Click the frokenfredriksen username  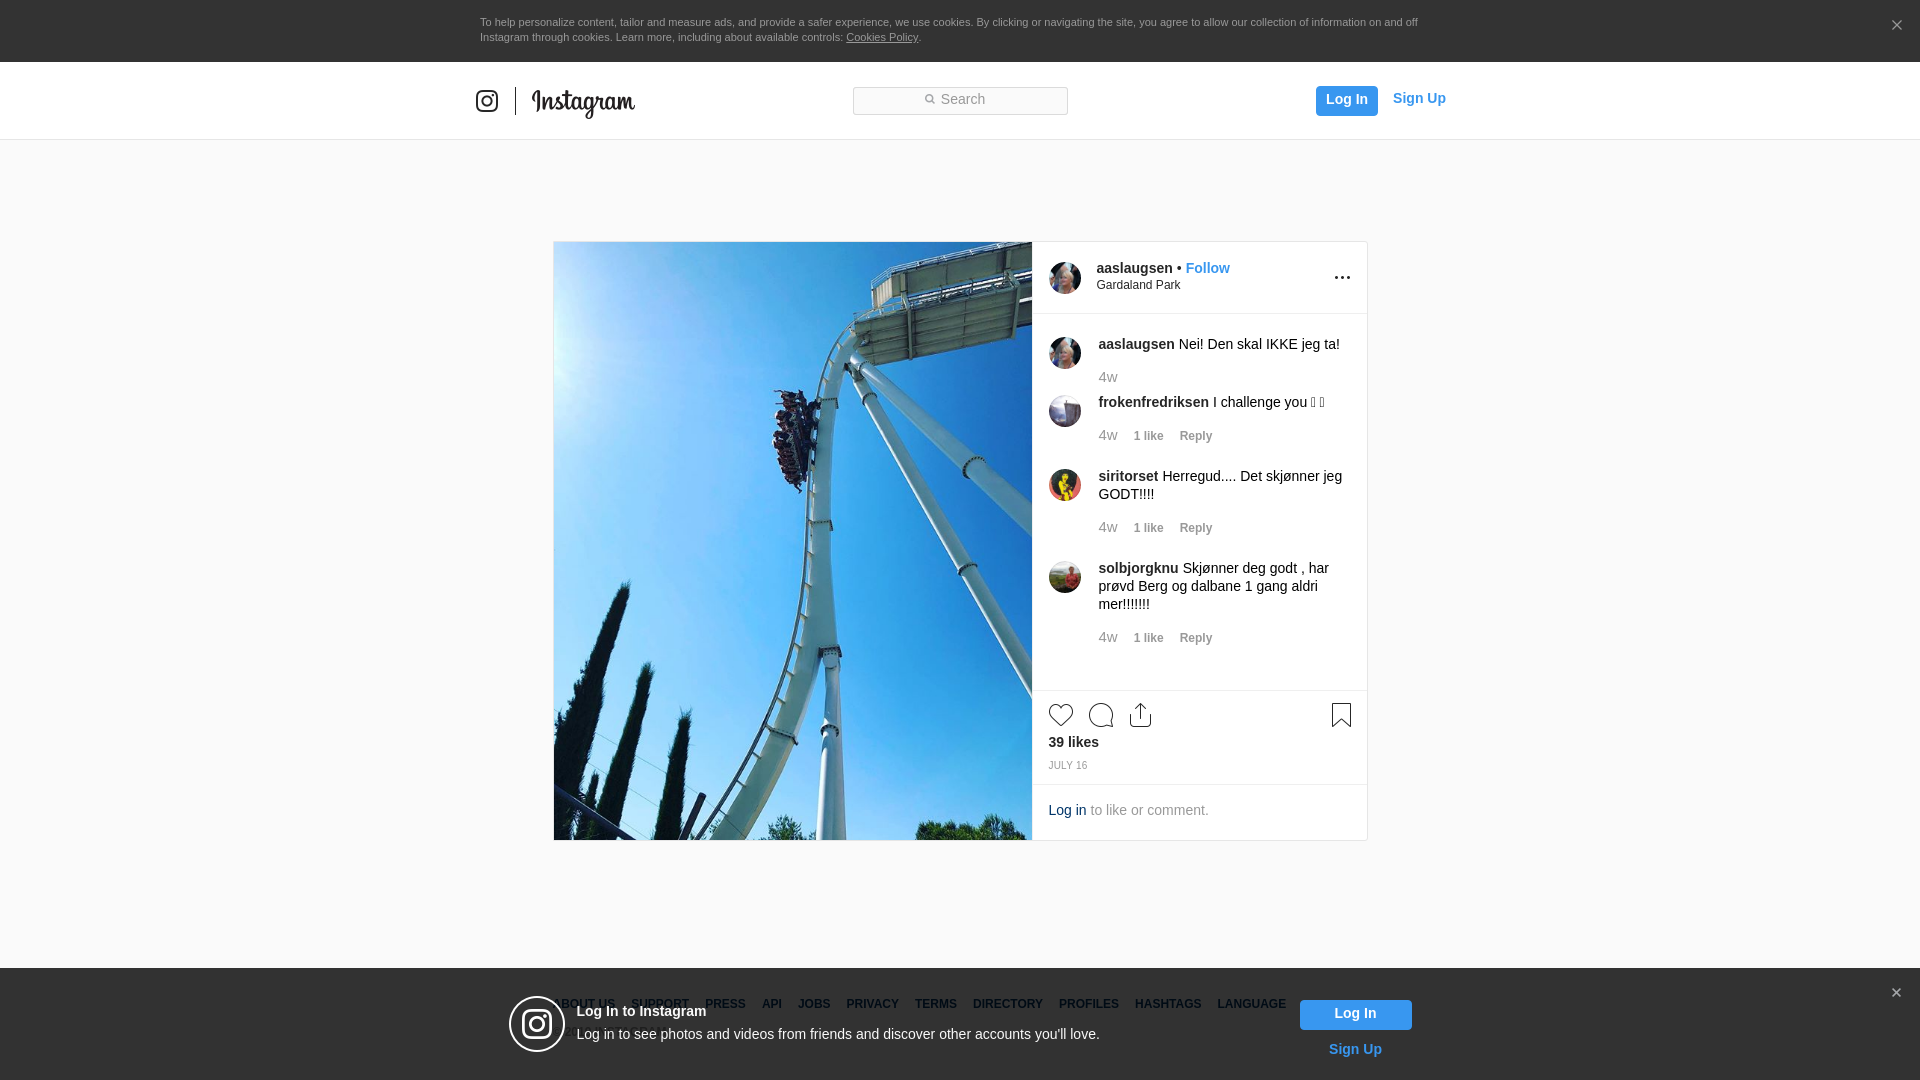[x=1153, y=402]
